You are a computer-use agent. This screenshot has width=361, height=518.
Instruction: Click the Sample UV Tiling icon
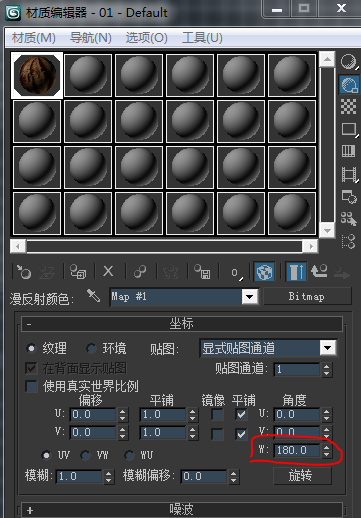click(349, 129)
